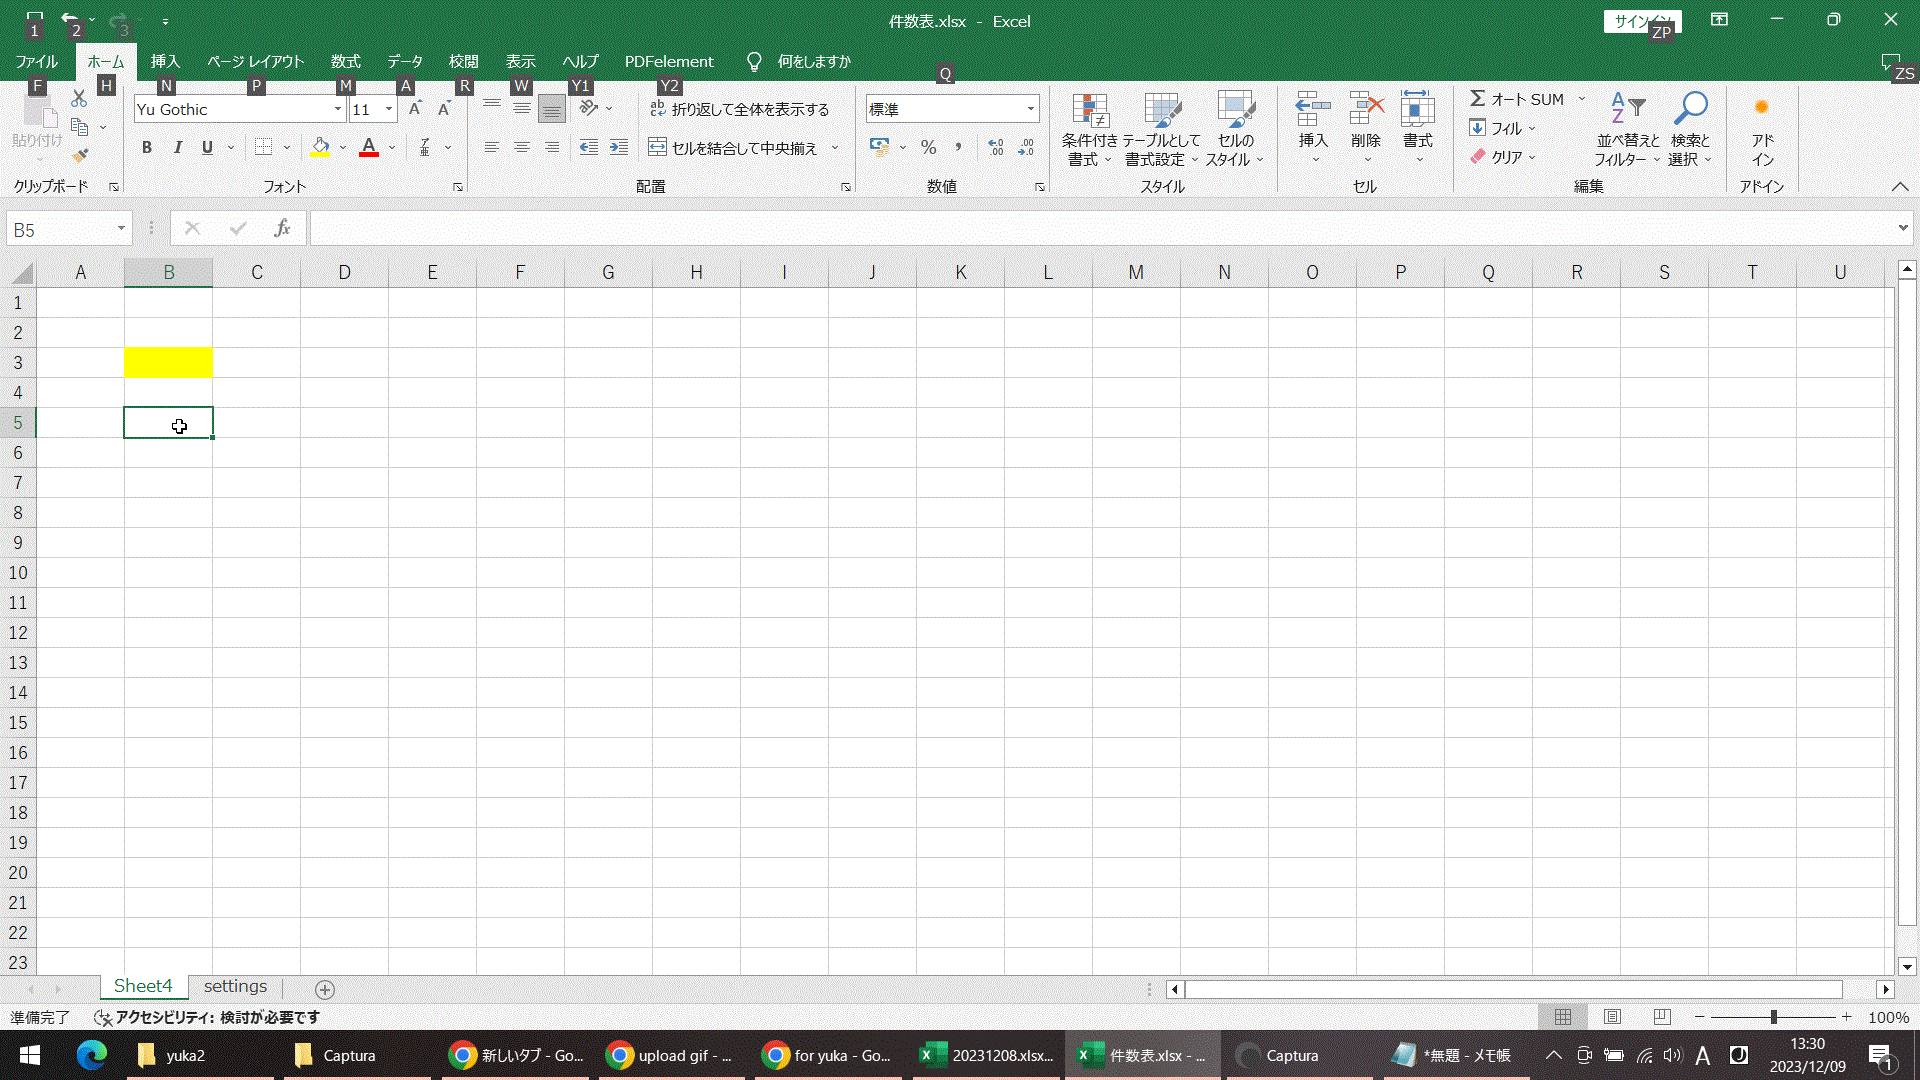Screen dimensions: 1920x1080
Task: Open the Yu Gothic font name dropdown
Action: click(x=337, y=109)
